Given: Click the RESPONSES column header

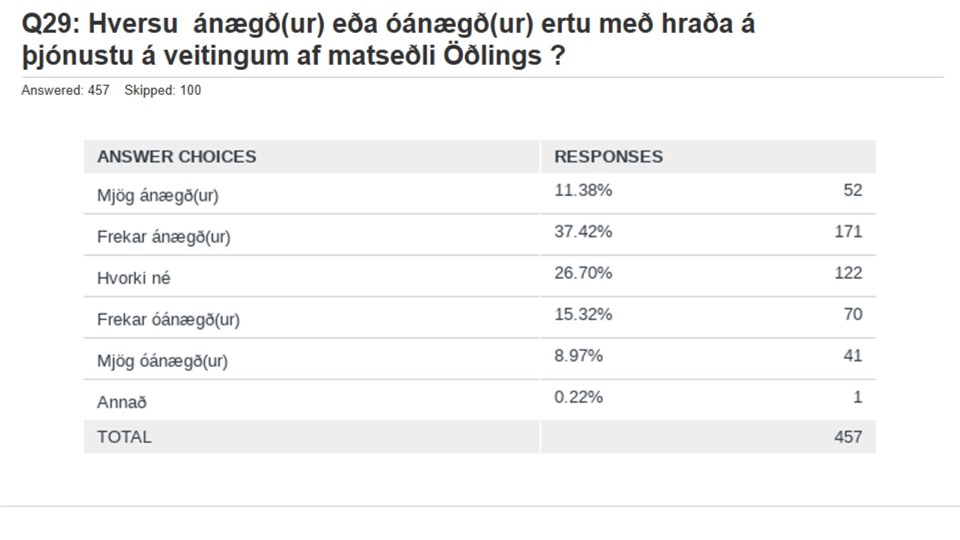Looking at the screenshot, I should point(609,157).
